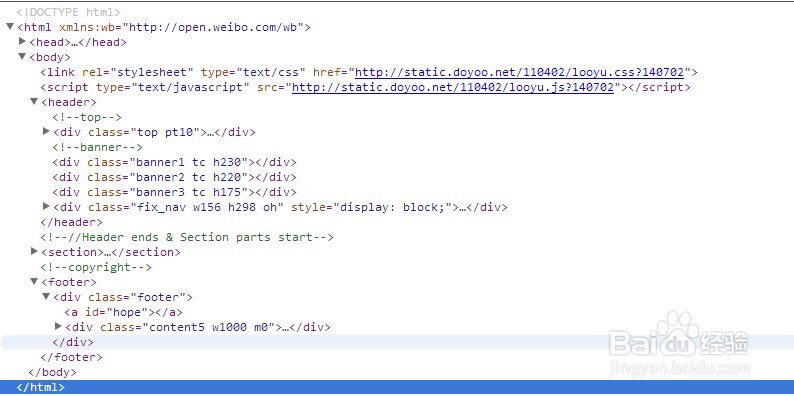Screen dimensions: 794x396
Task: Click the open.weibo.com namespace attribute value
Action: coord(213,27)
